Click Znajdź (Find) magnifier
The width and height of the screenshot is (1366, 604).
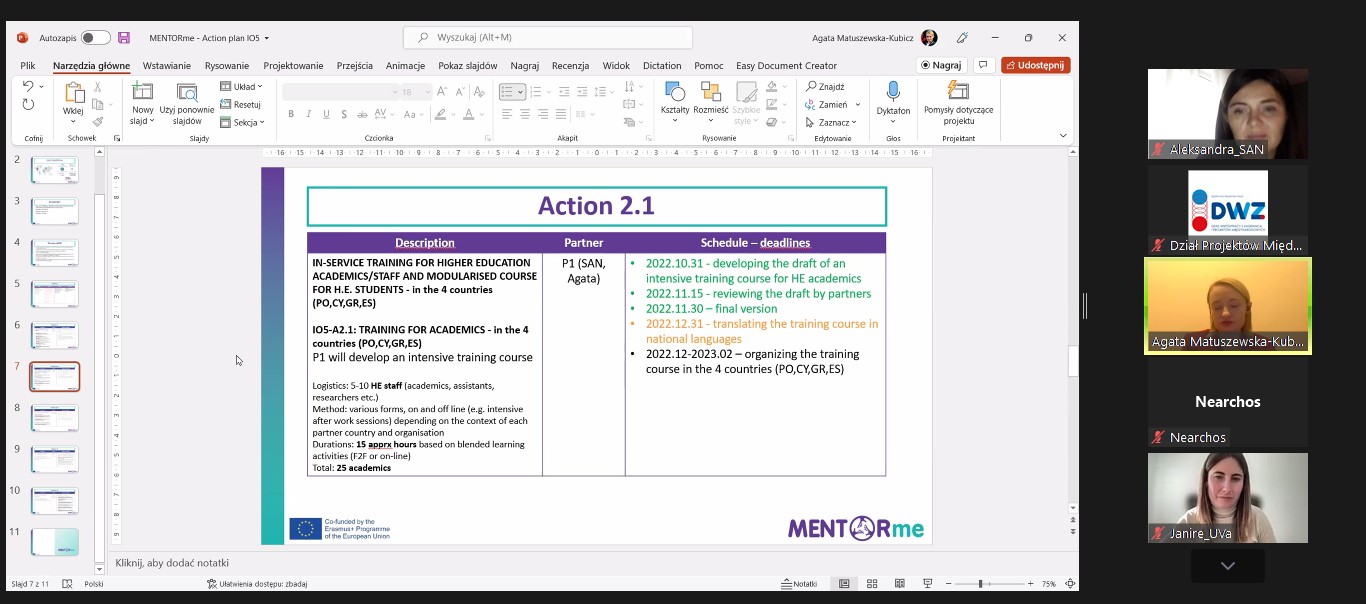[825, 87]
